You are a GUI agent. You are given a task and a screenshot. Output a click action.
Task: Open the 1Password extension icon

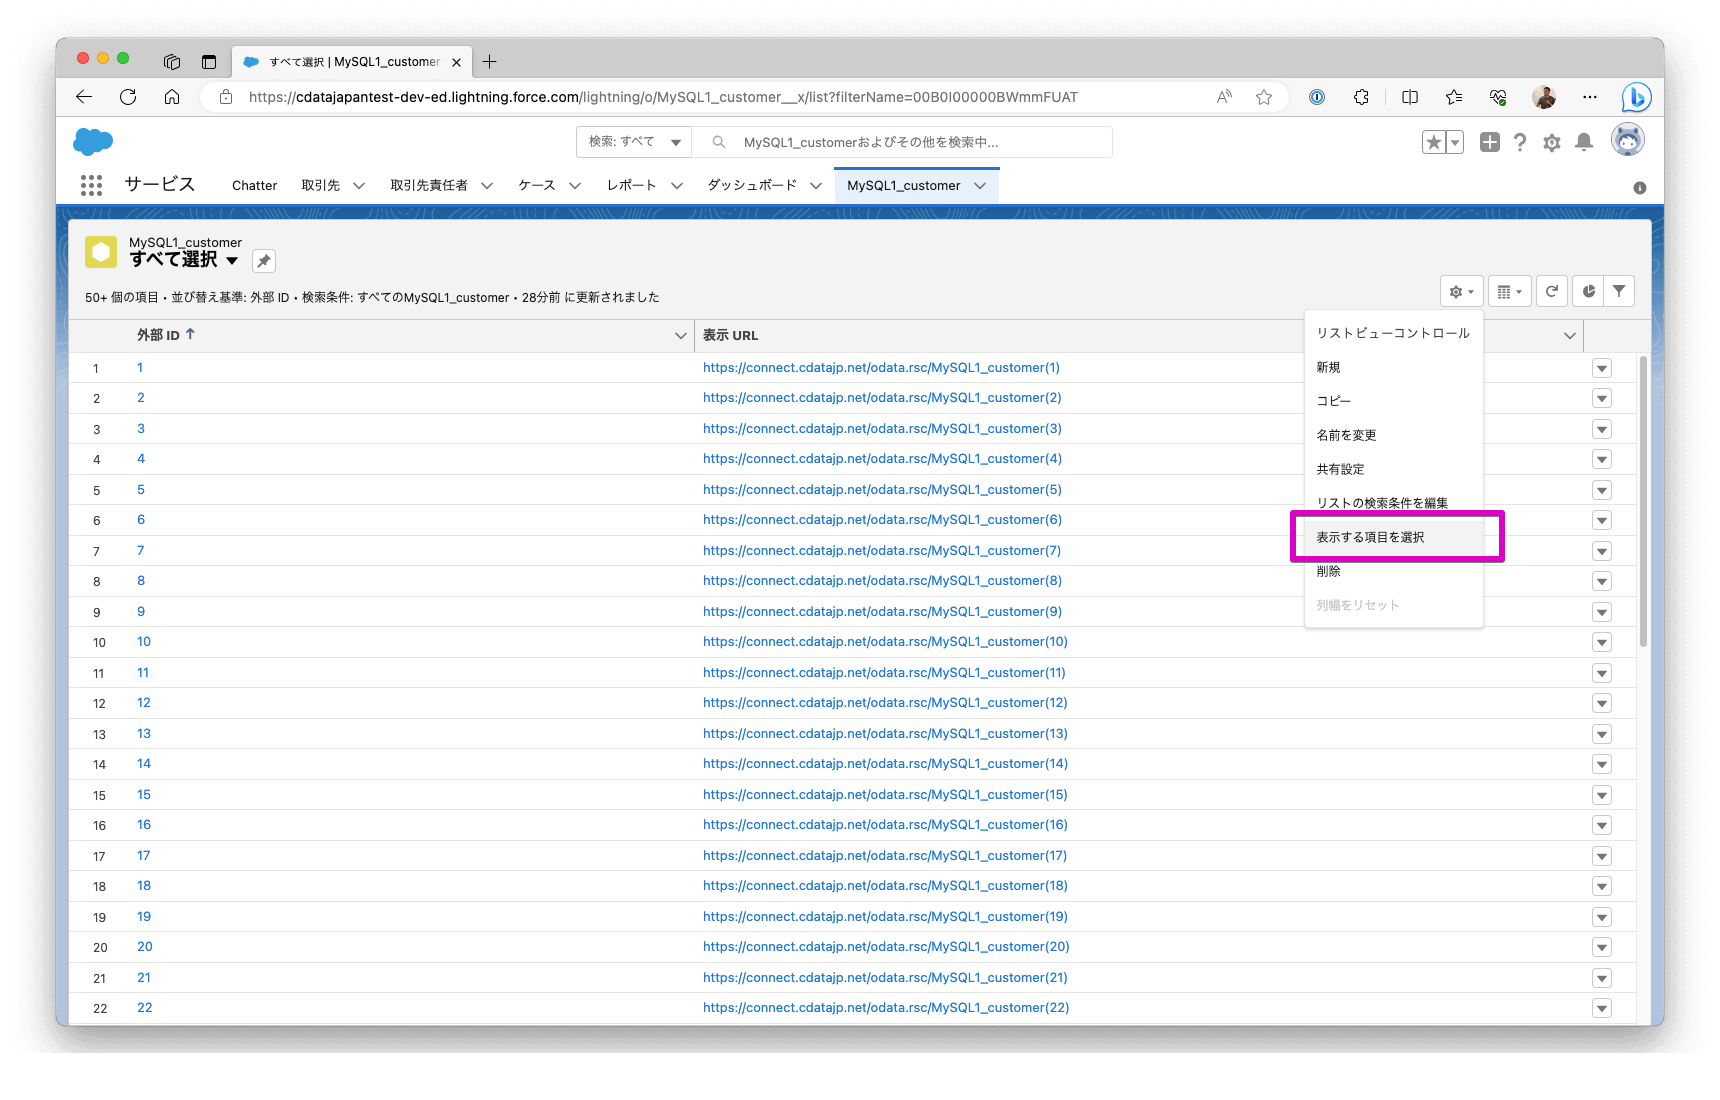(x=1317, y=97)
